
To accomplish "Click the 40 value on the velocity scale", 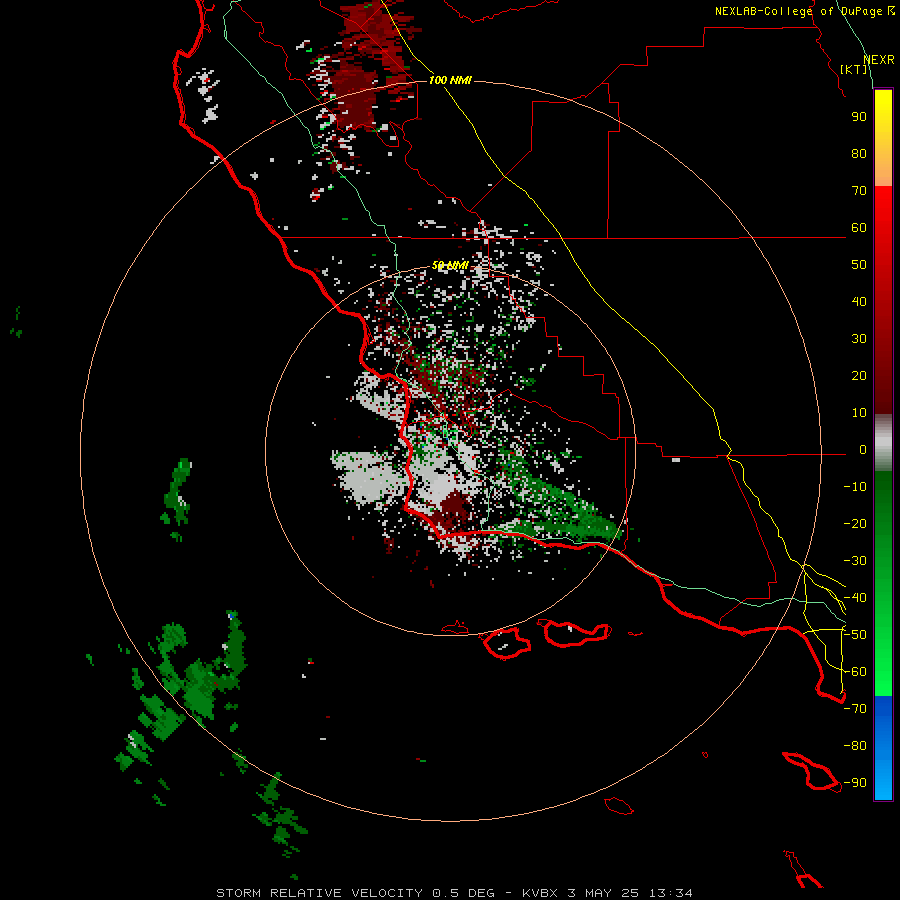I will click(859, 302).
